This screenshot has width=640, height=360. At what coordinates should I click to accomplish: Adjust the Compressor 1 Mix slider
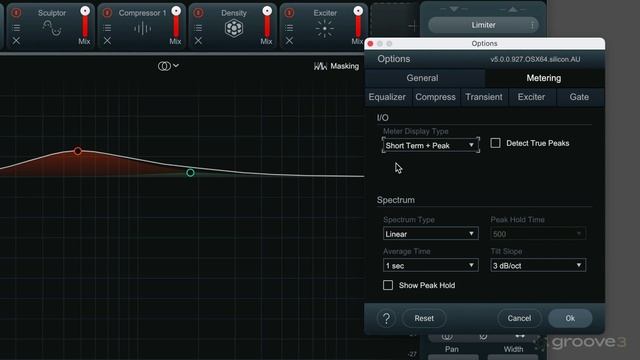click(x=176, y=24)
